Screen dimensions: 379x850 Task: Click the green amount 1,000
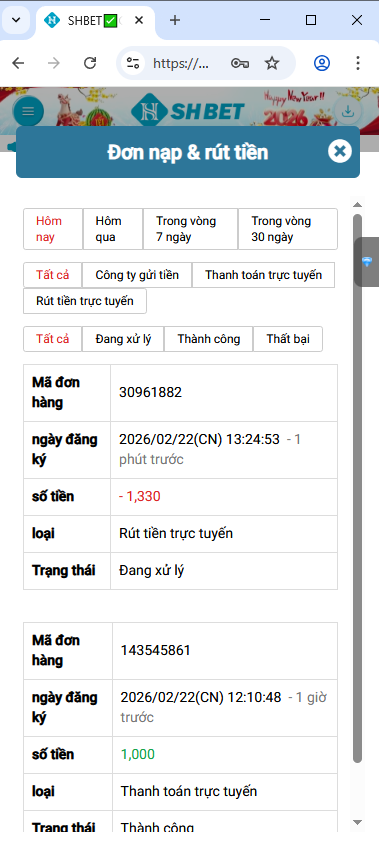(x=138, y=755)
